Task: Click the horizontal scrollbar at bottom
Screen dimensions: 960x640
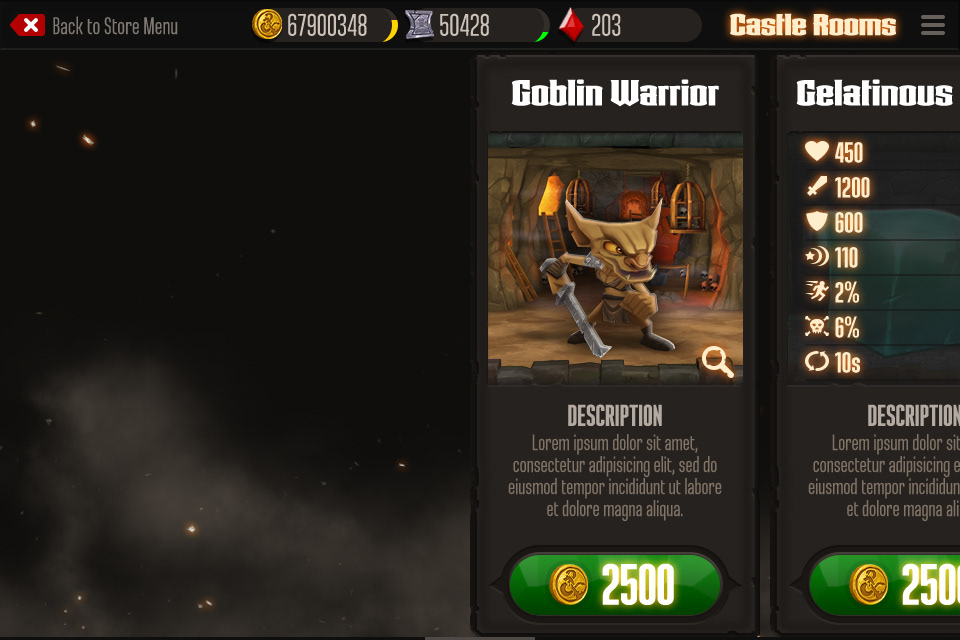Action: [x=480, y=638]
